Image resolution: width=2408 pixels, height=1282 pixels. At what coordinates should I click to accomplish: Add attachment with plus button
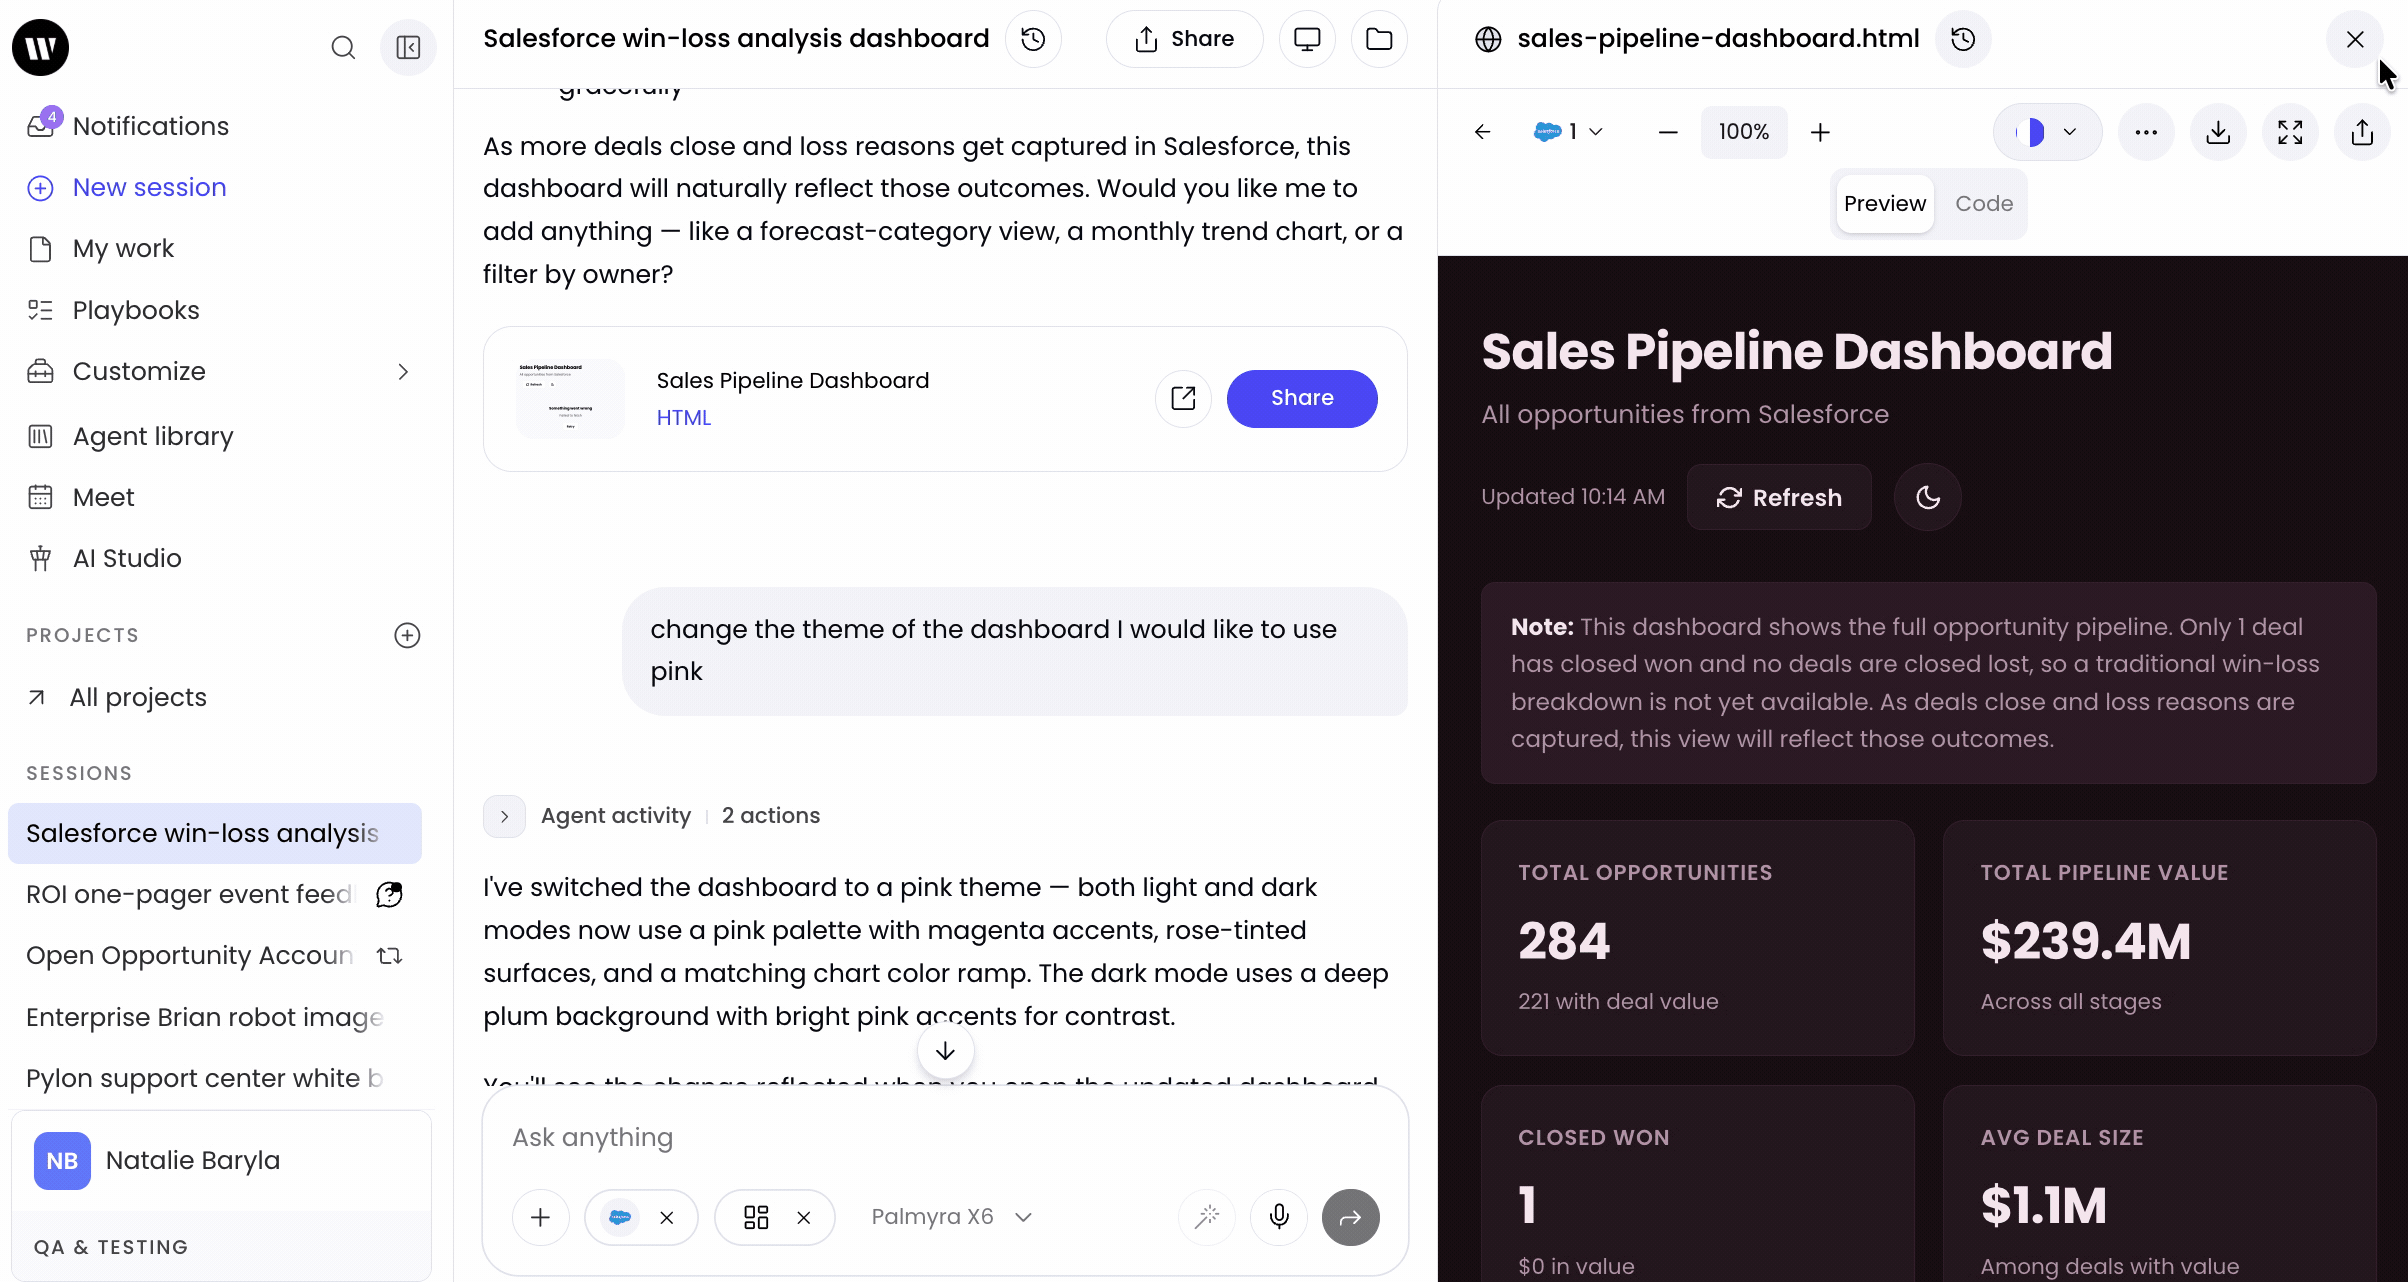coord(541,1217)
